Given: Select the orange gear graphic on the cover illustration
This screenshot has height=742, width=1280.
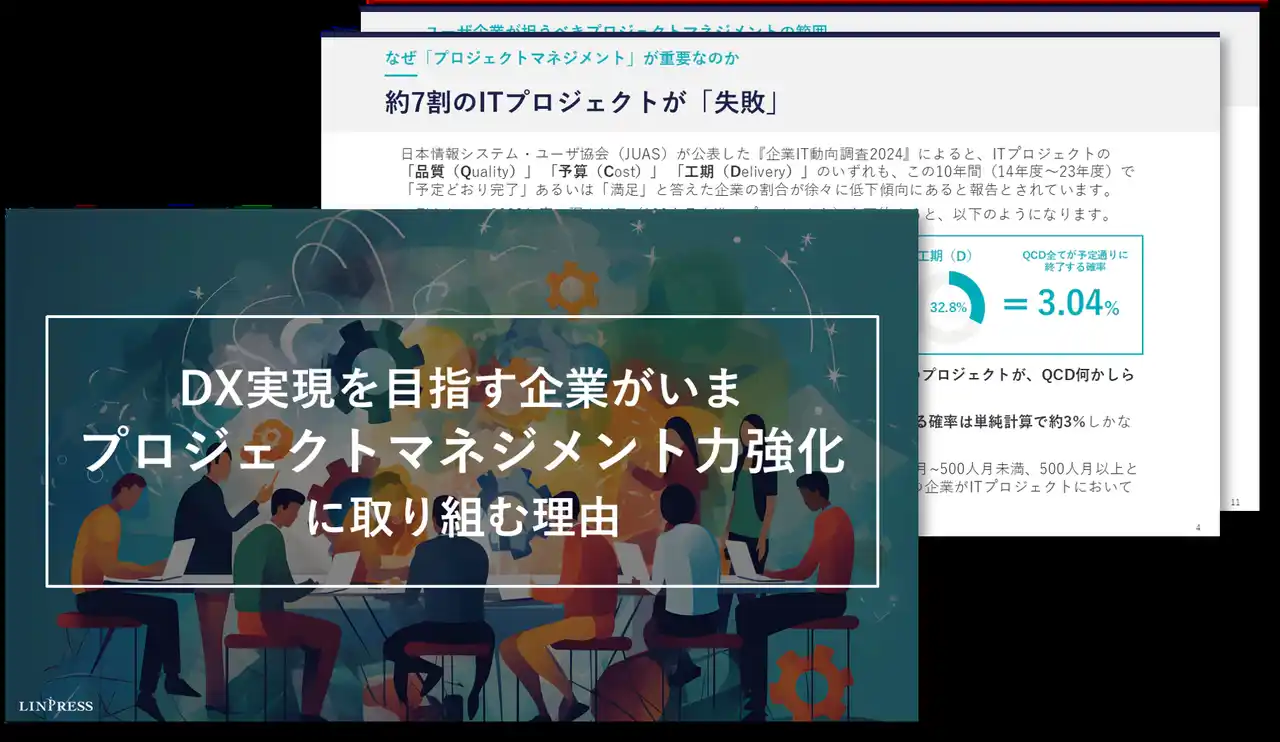Looking at the screenshot, I should pyautogui.click(x=571, y=286).
